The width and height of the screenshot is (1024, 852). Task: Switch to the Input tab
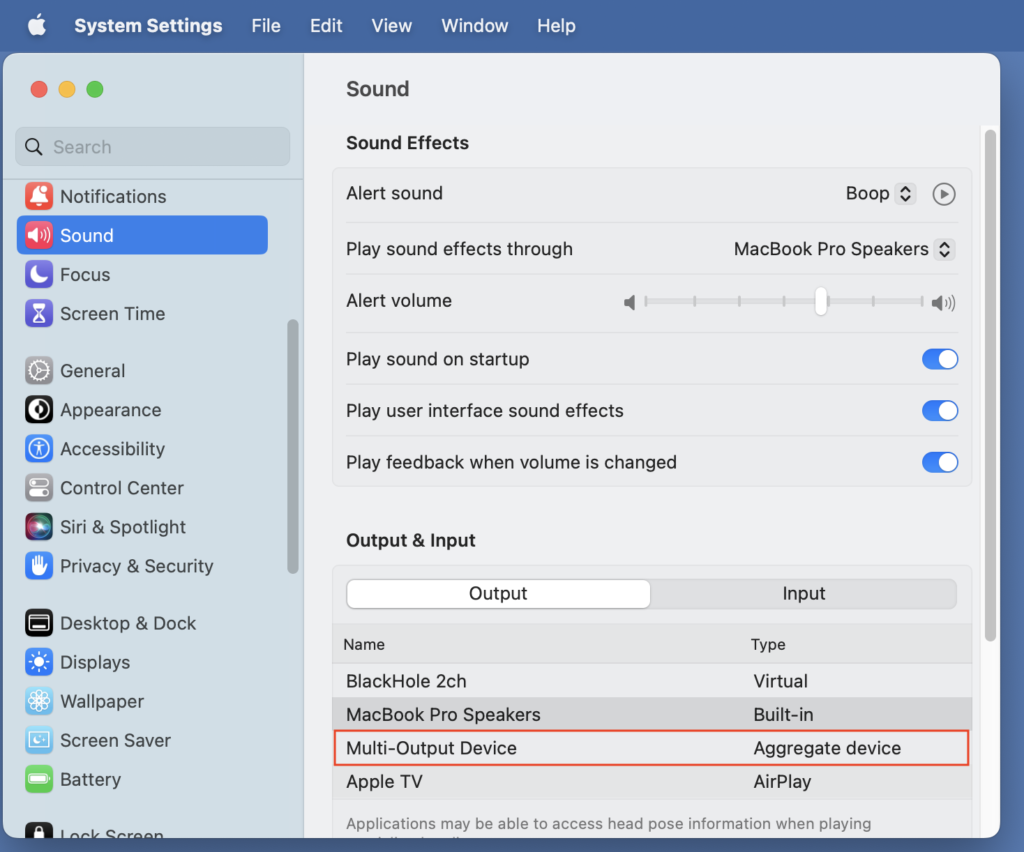(804, 593)
